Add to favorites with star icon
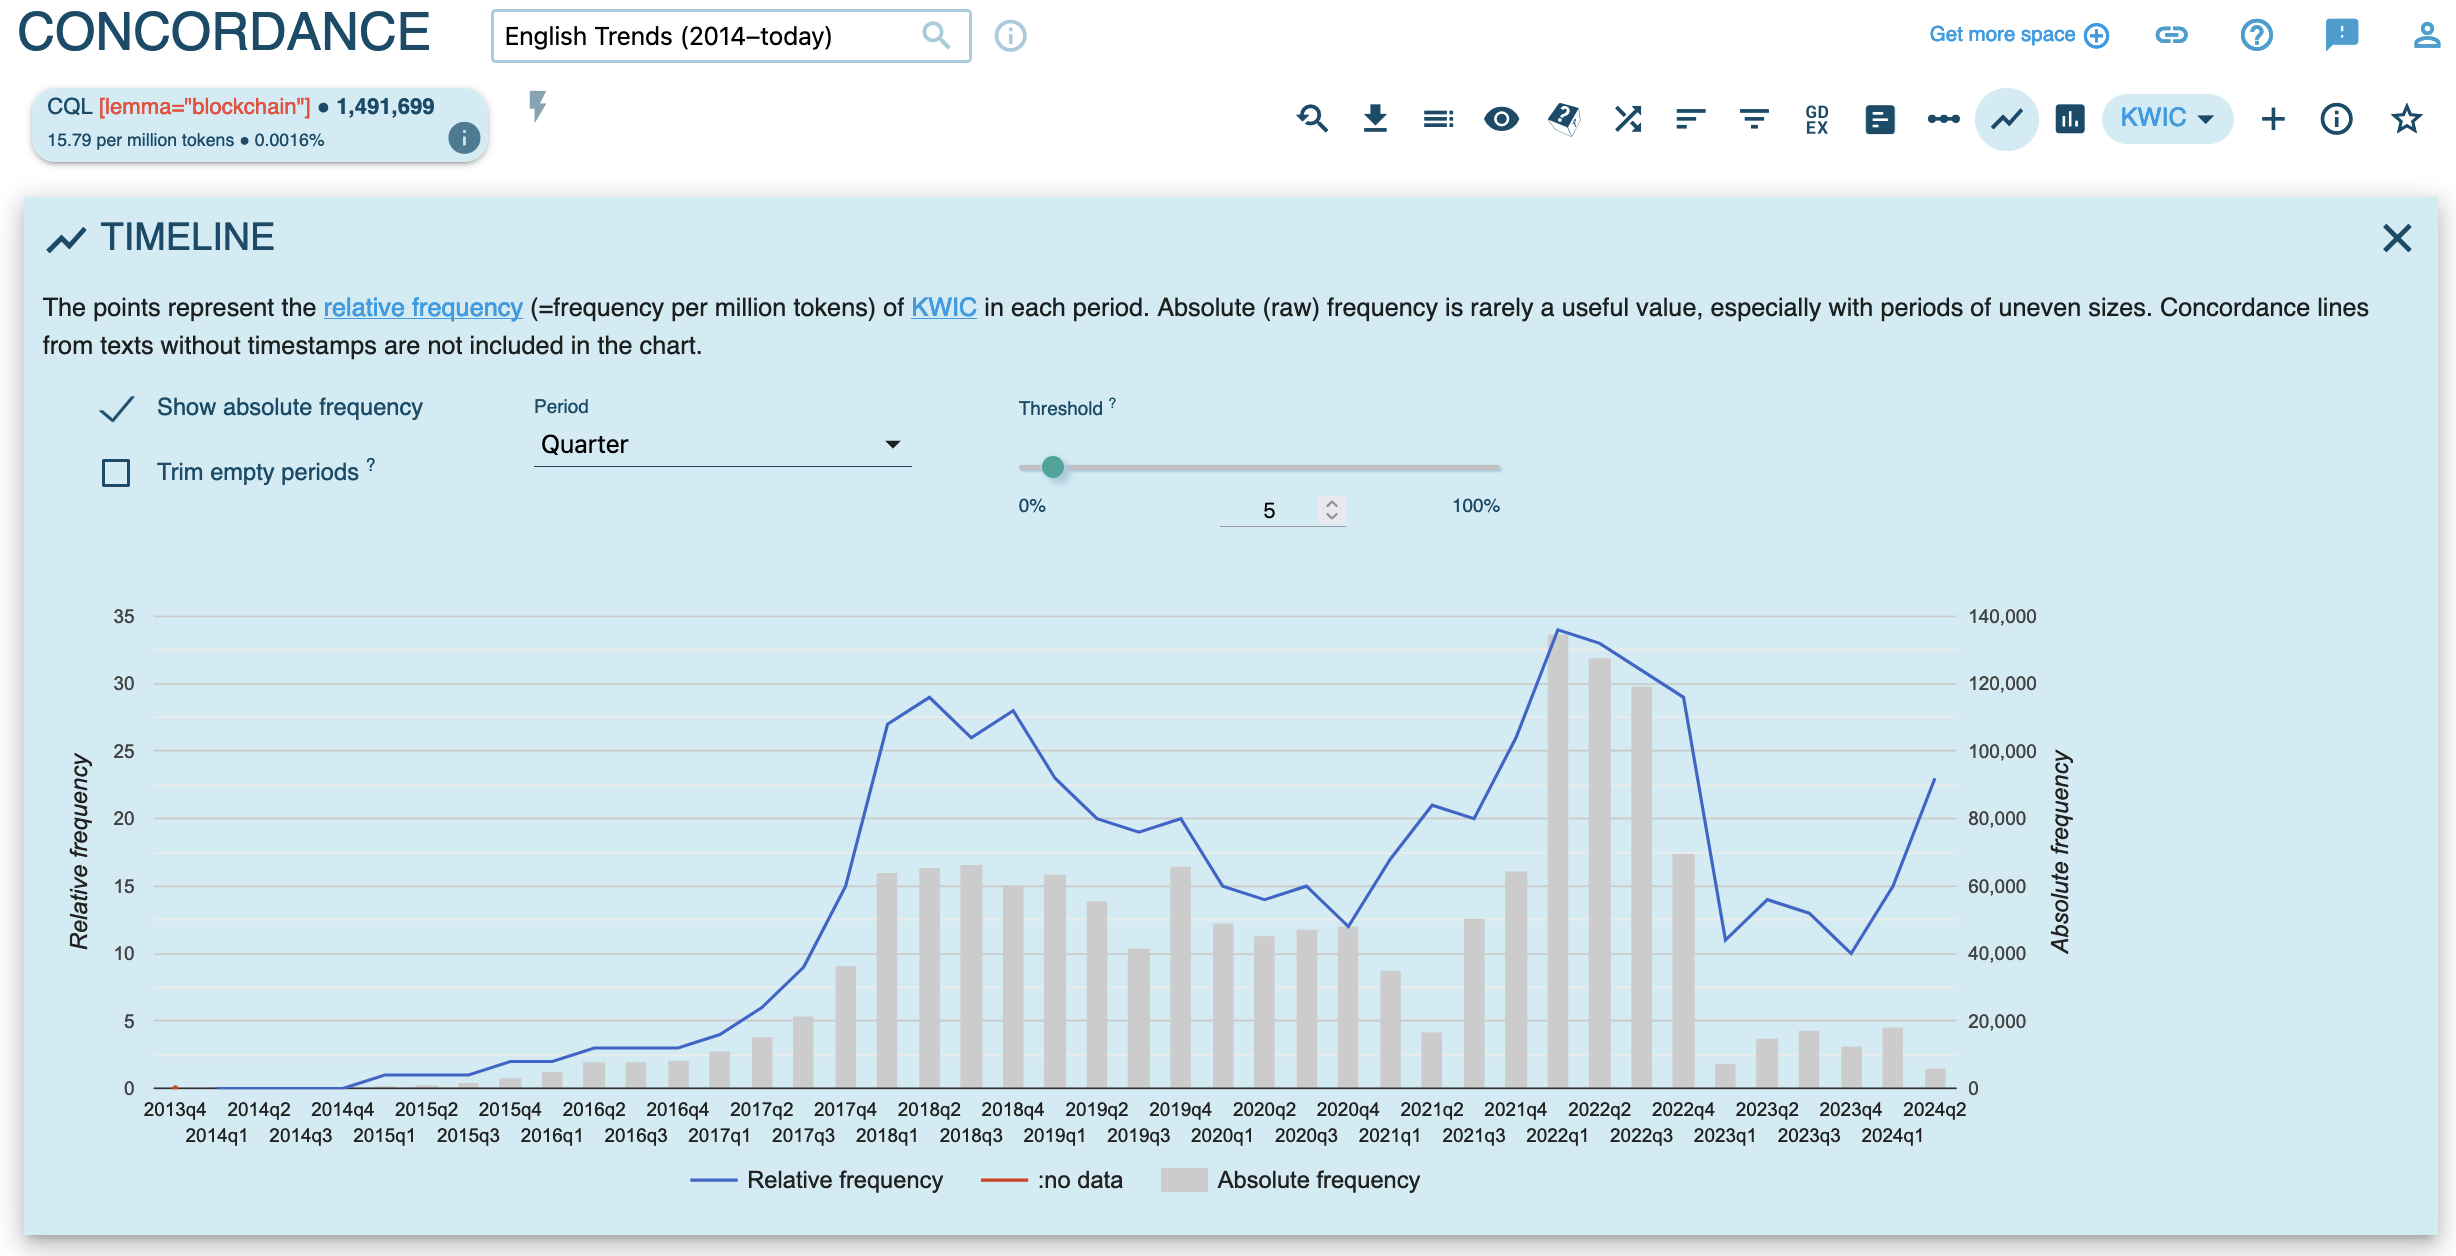 (2405, 119)
